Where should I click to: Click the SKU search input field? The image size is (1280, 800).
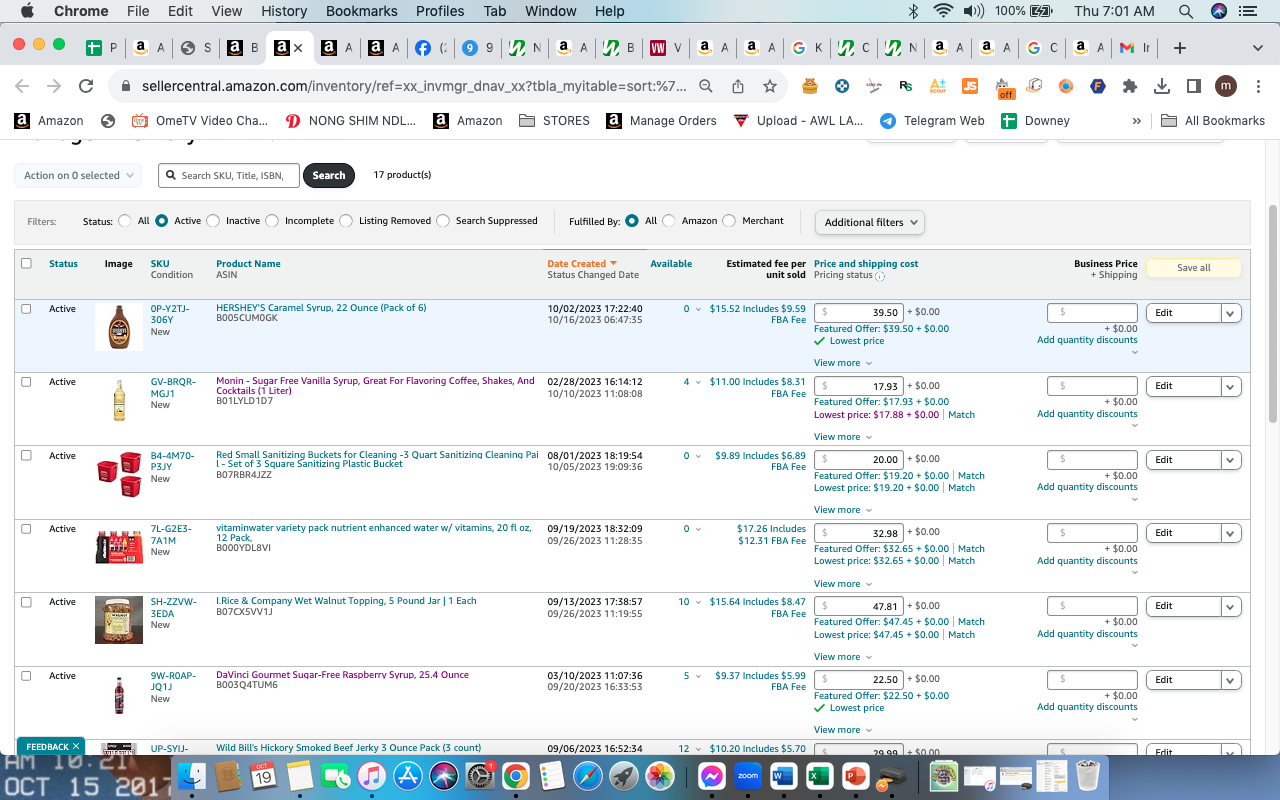pyautogui.click(x=229, y=175)
